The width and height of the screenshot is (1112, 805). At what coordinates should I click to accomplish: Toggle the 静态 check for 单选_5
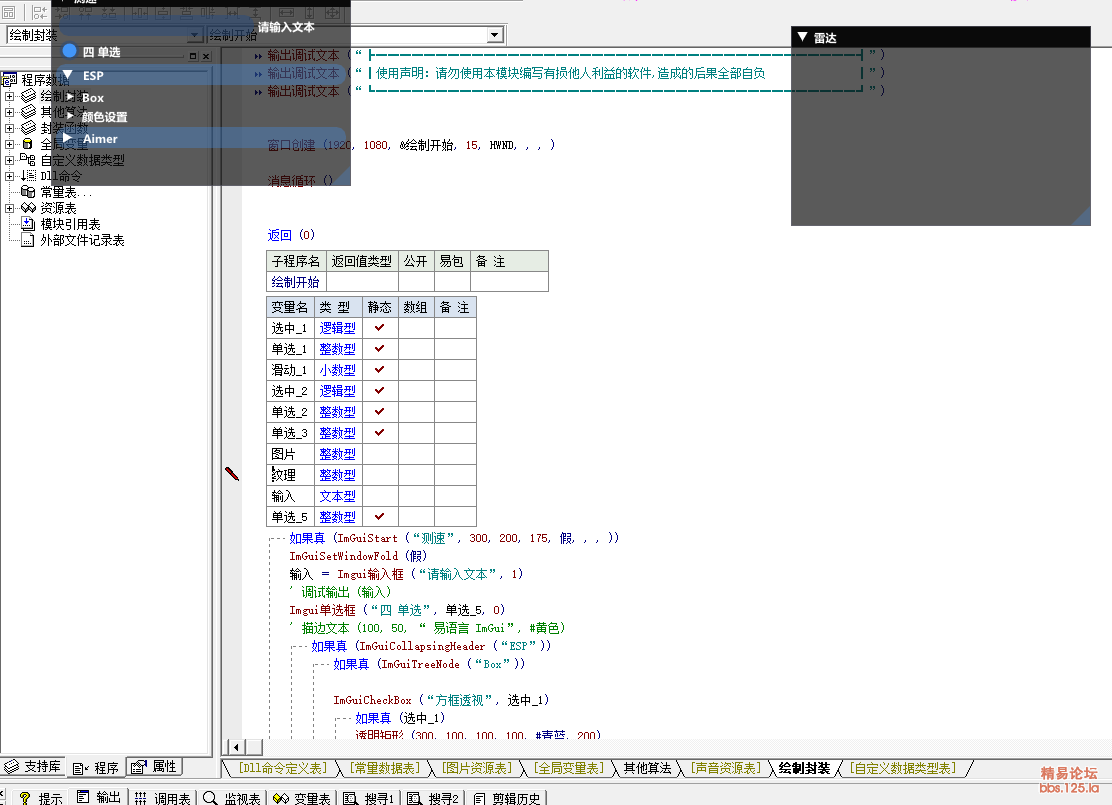click(x=379, y=516)
